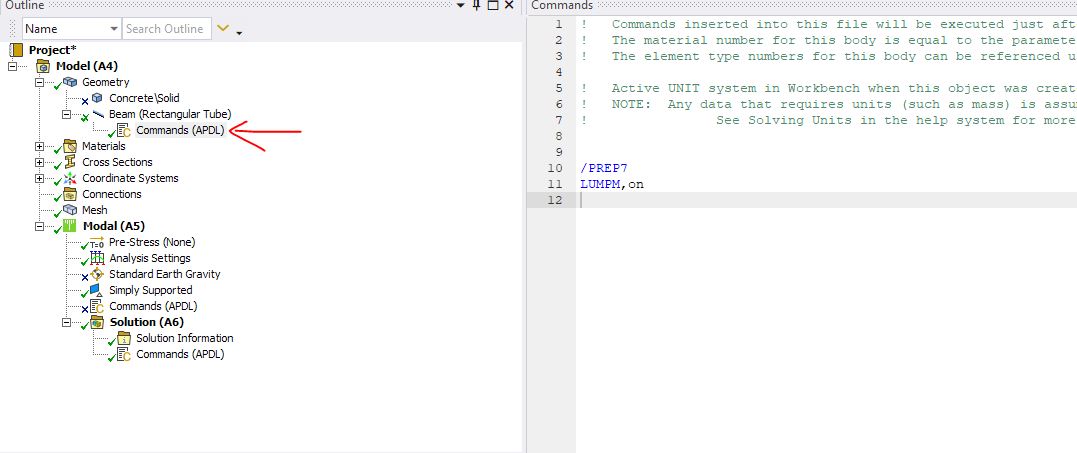This screenshot has height=453, width=1077.
Task: Maximize the Outline panel
Action: click(492, 5)
